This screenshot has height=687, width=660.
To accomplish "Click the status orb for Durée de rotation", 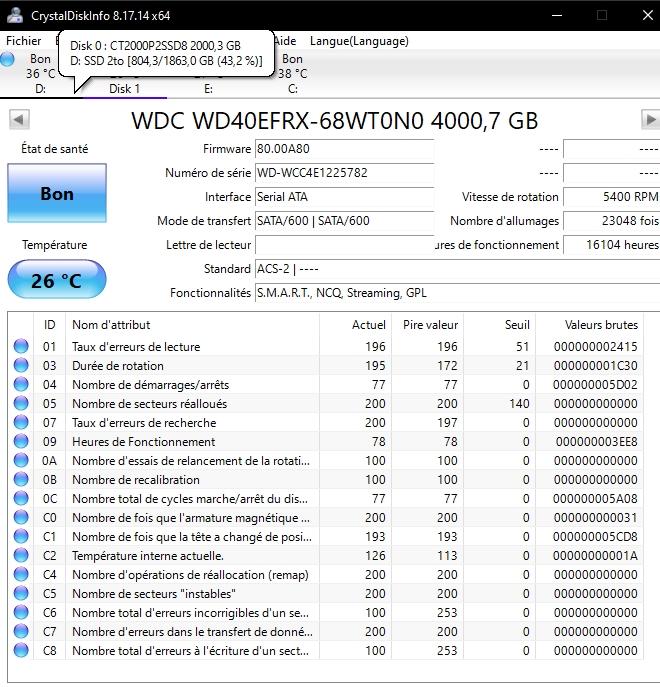I will tap(21, 366).
